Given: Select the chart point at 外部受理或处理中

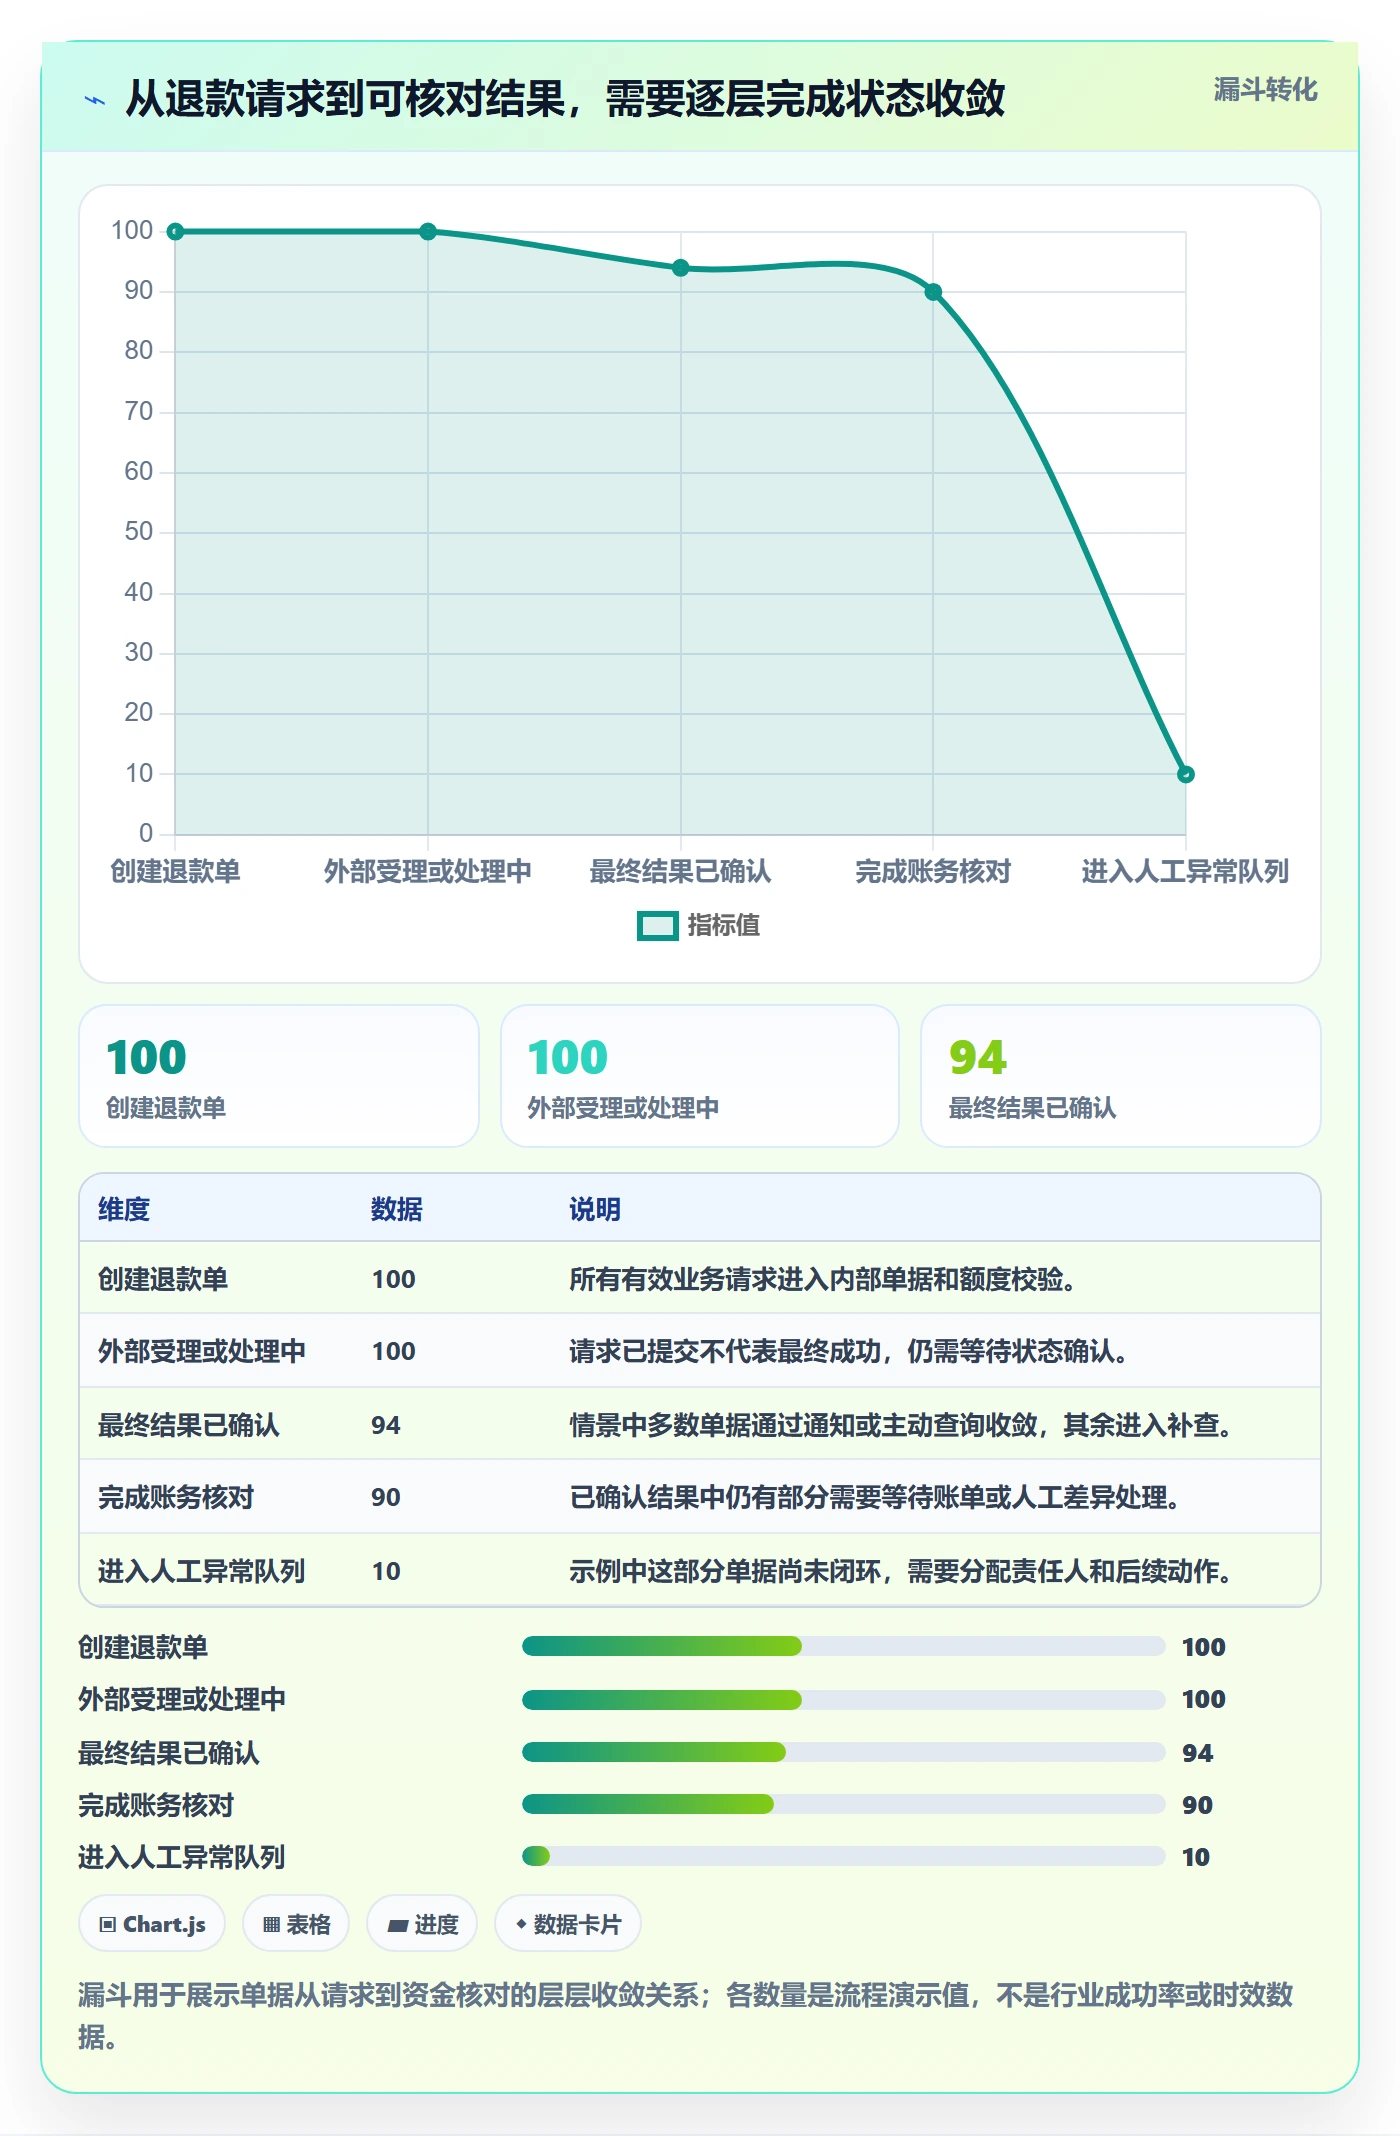Looking at the screenshot, I should click(428, 232).
